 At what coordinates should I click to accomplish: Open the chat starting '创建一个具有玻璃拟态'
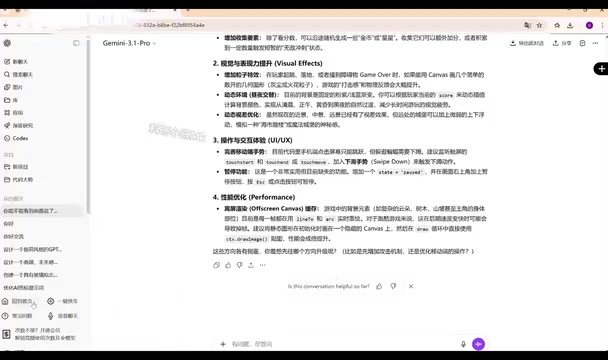(31, 275)
